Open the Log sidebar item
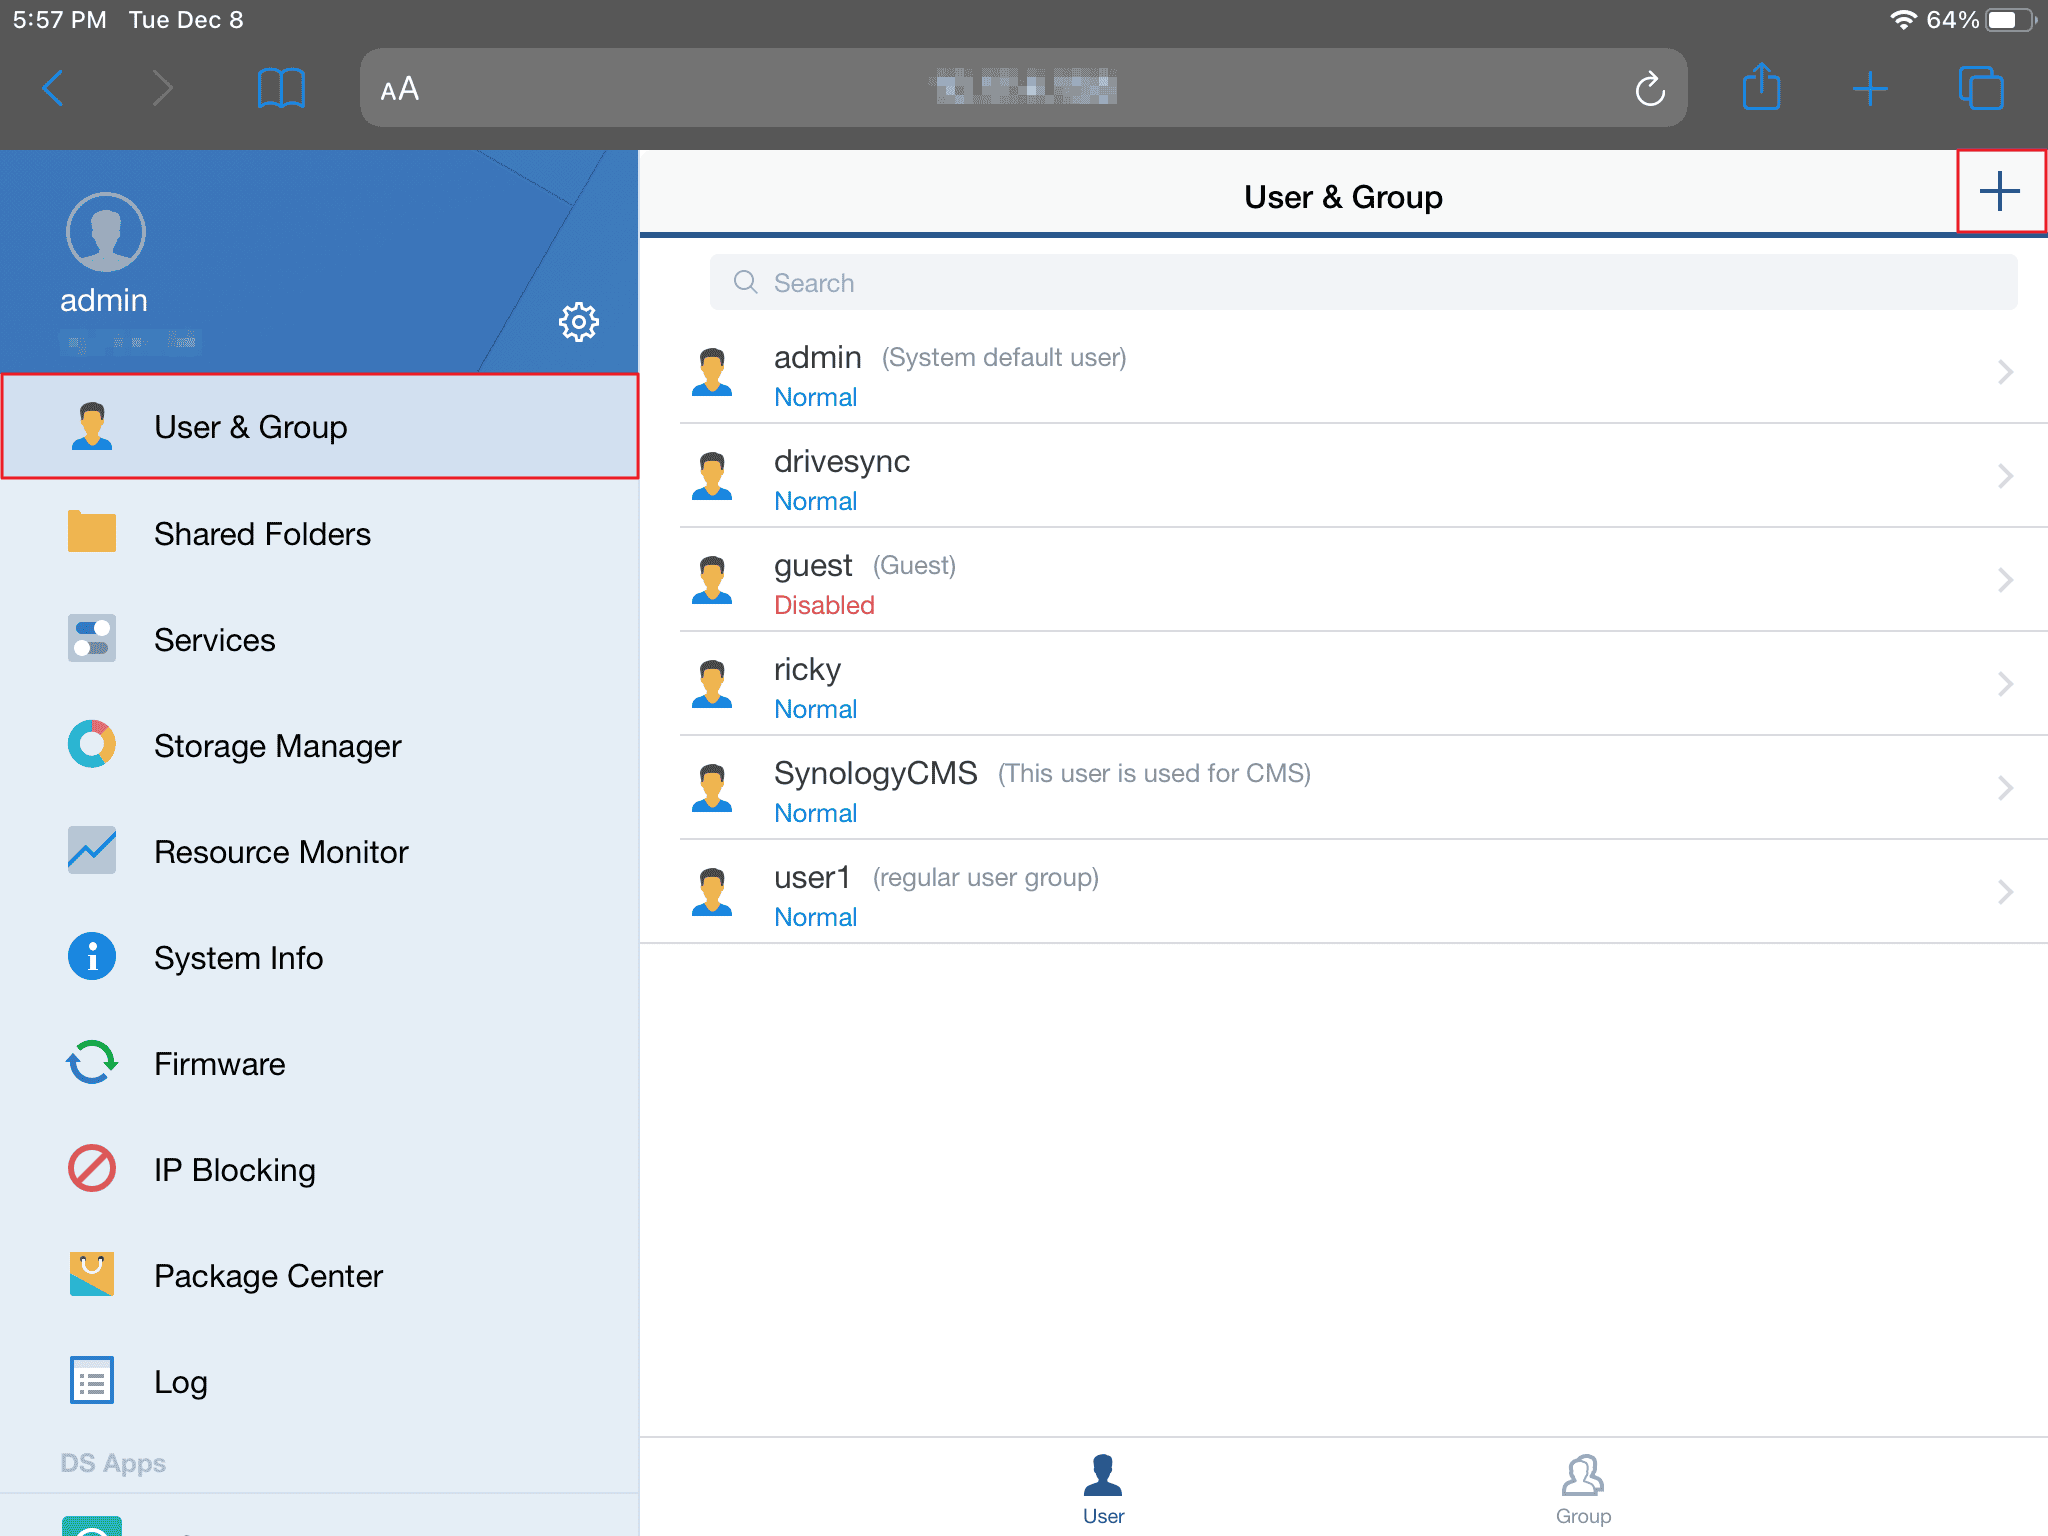2048x1536 pixels. (x=181, y=1382)
